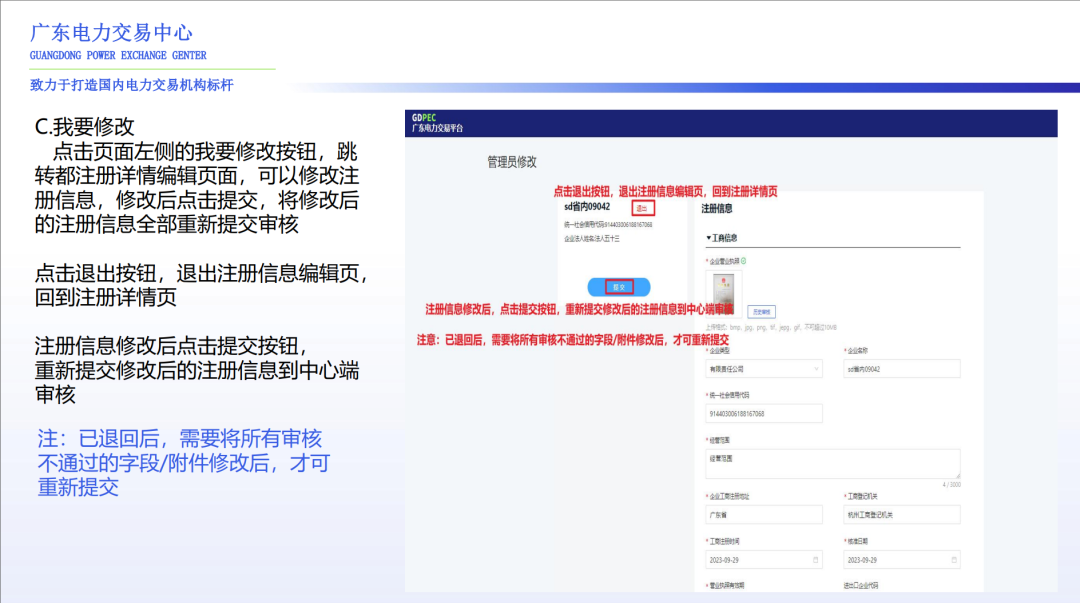Click the 历史版本 button beside the license
1080x603 pixels.
[762, 311]
